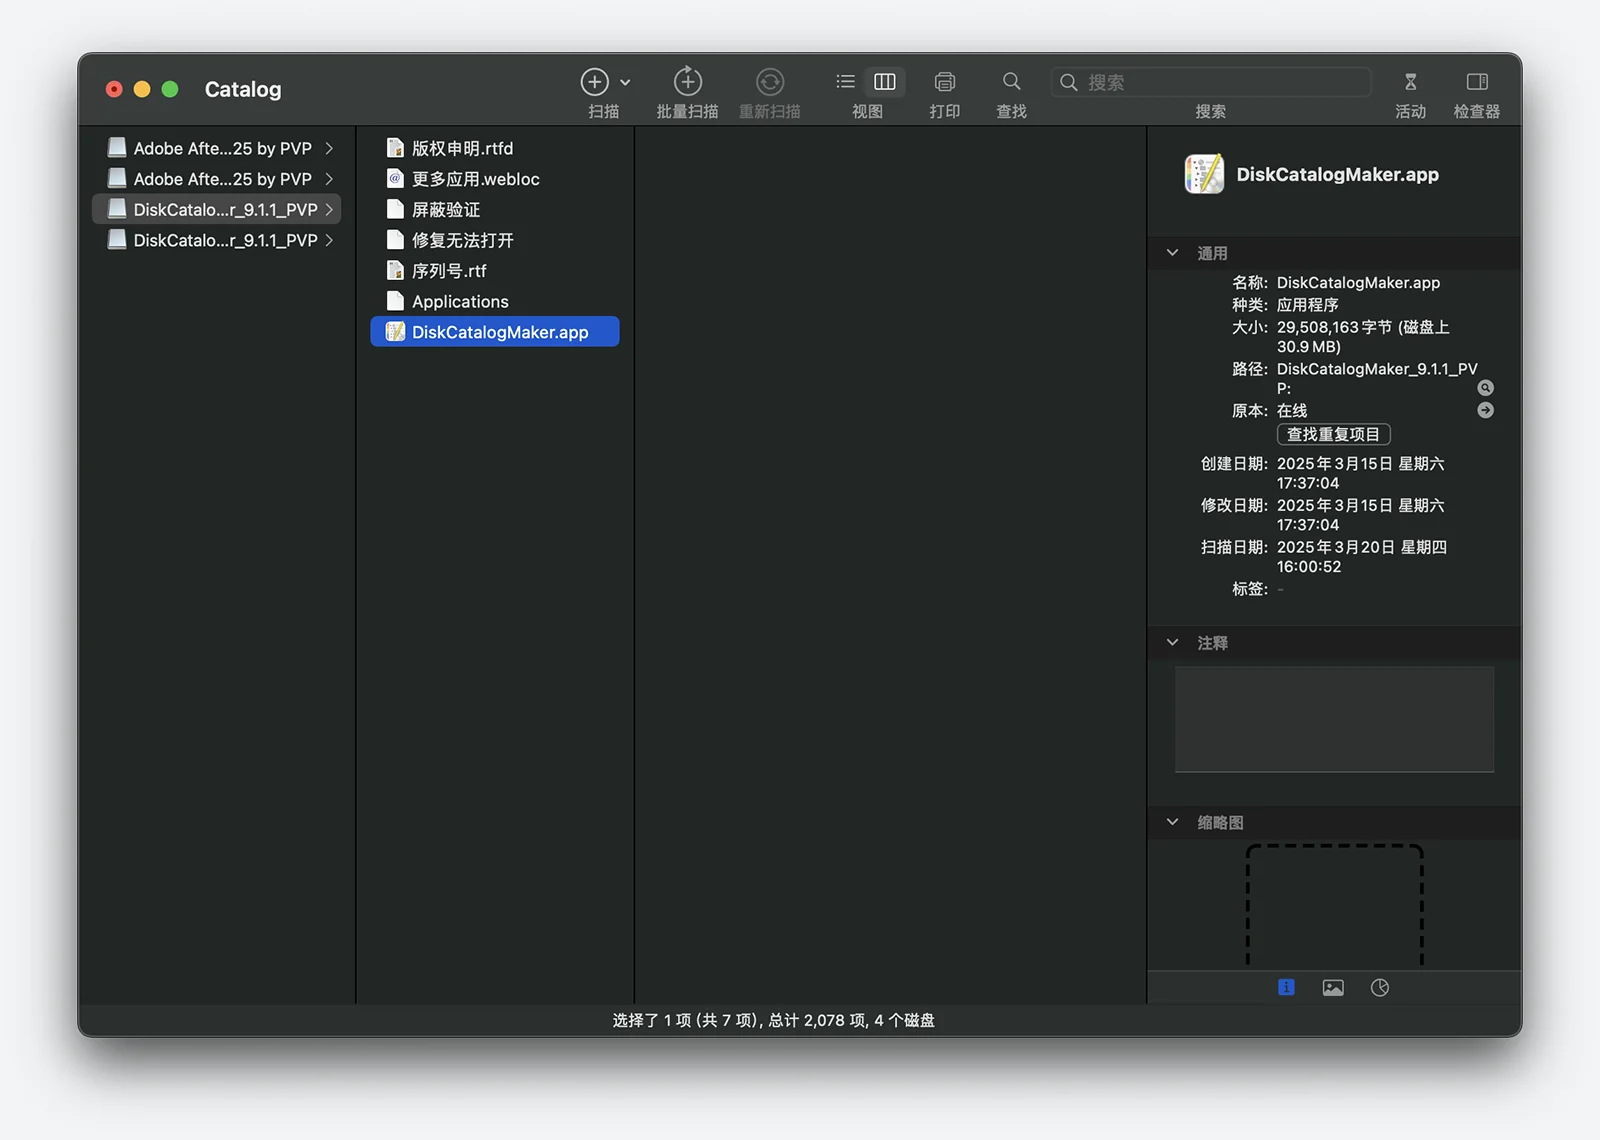Click the DiskCatalogMaker.app icon in list
This screenshot has width=1600, height=1140.
pyautogui.click(x=395, y=332)
